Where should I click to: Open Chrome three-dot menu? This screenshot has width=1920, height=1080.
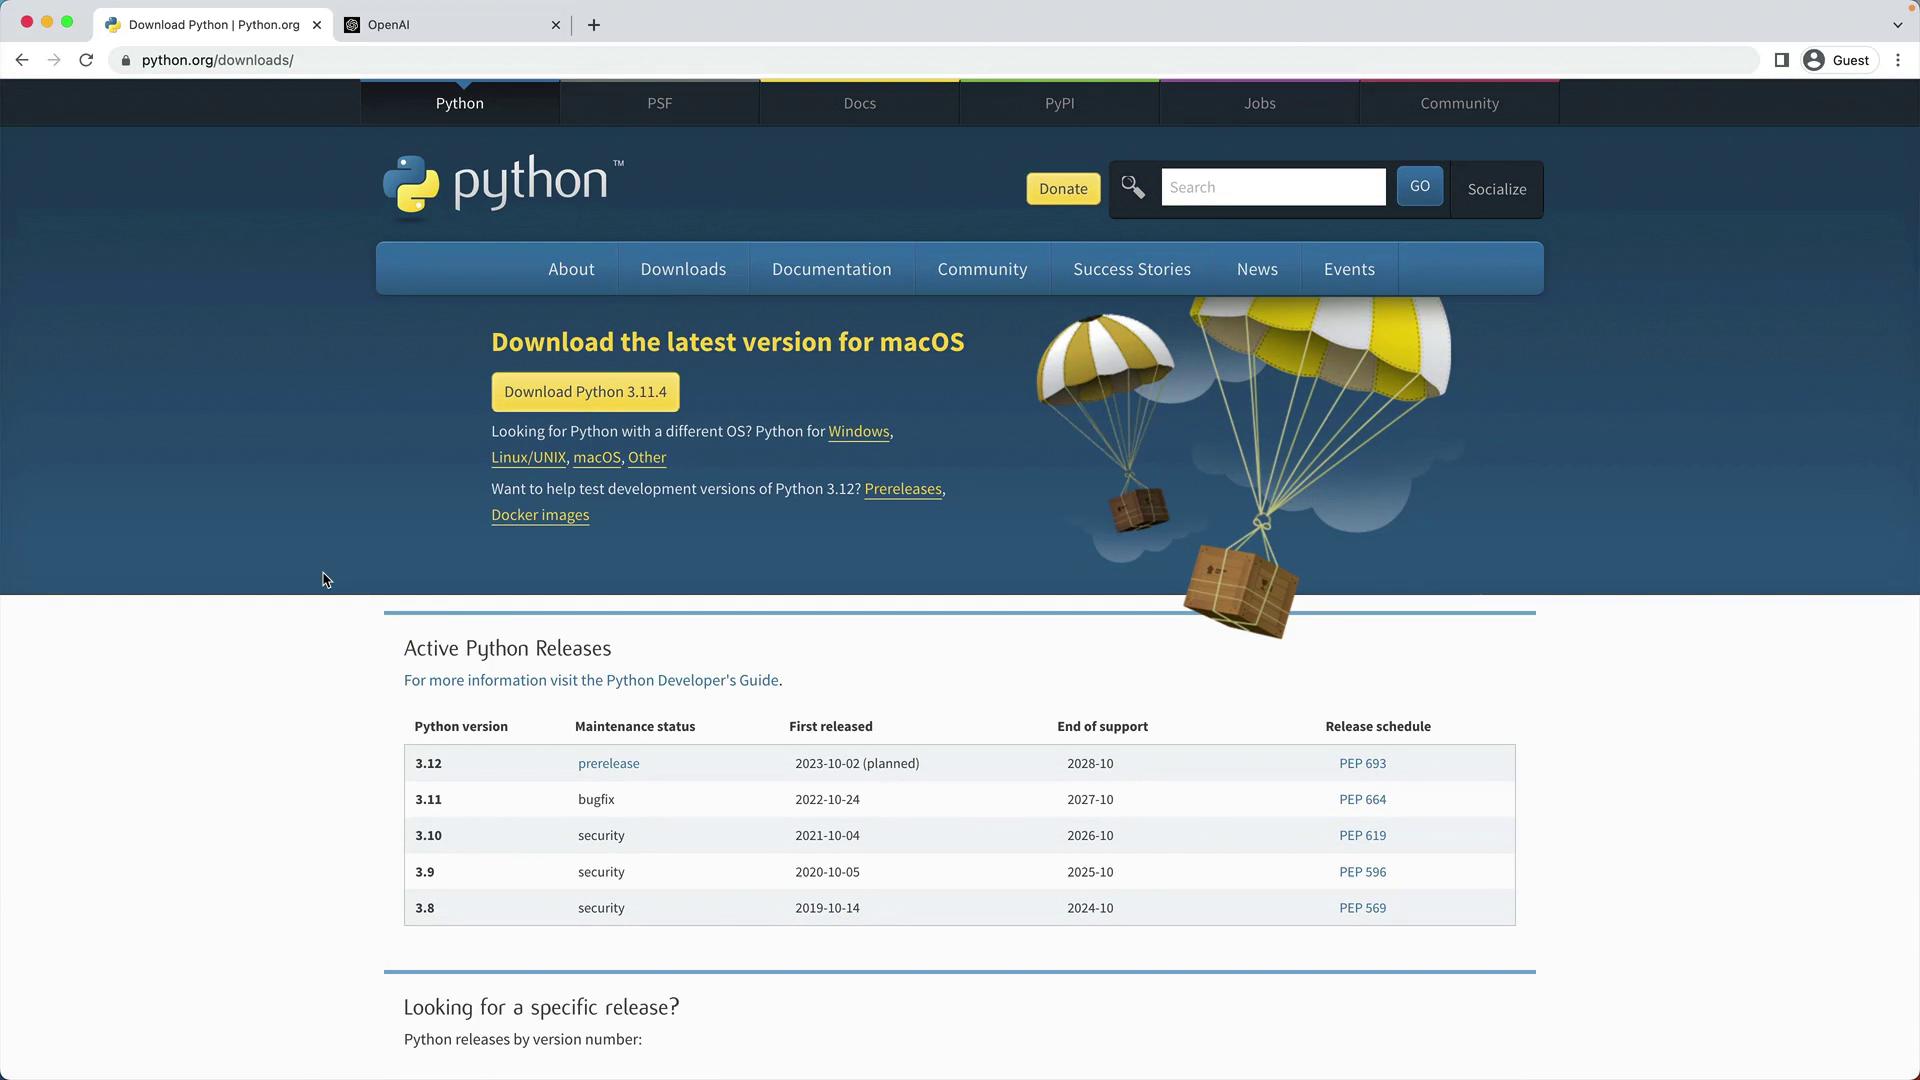(1897, 60)
